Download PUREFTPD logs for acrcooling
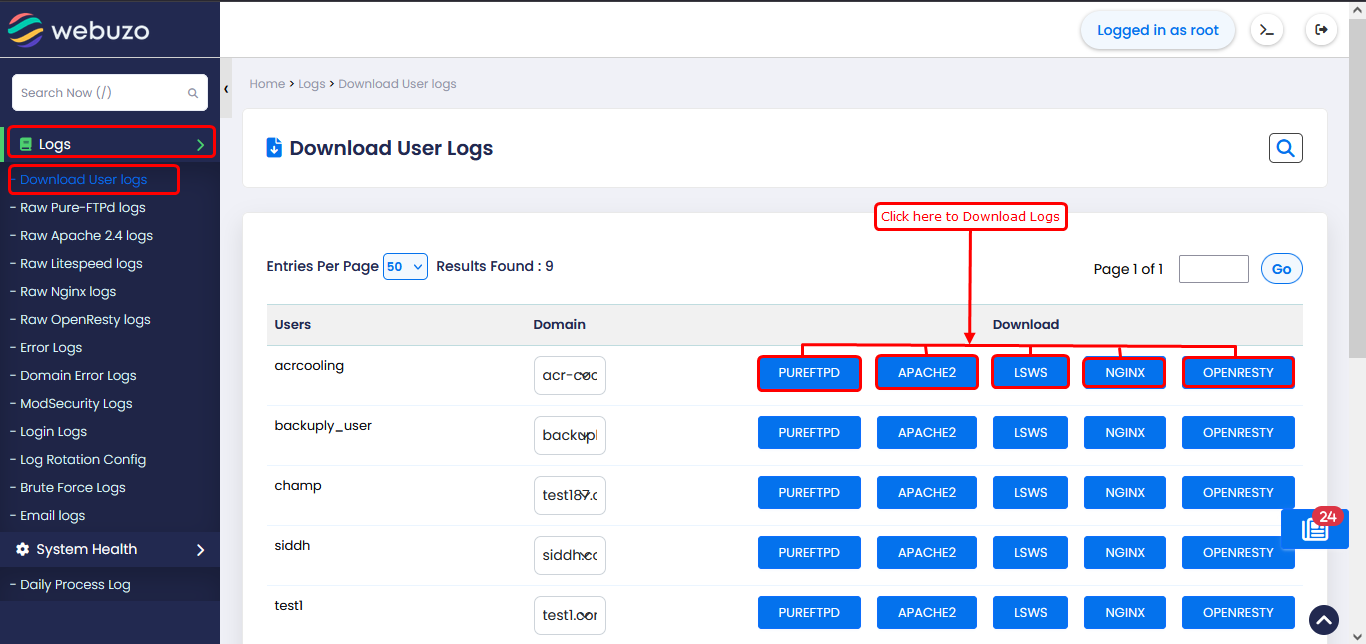The width and height of the screenshot is (1366, 644). (809, 373)
